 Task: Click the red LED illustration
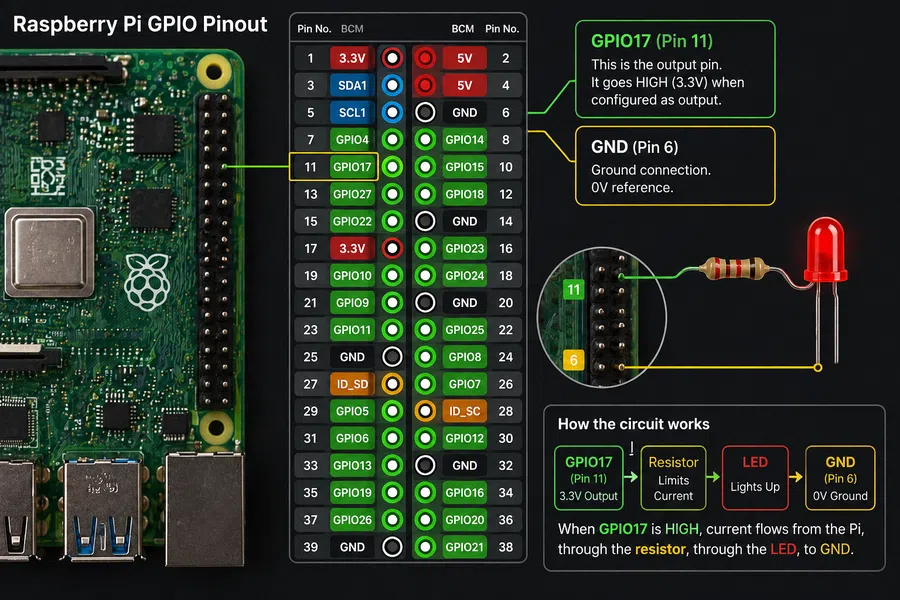tap(825, 250)
